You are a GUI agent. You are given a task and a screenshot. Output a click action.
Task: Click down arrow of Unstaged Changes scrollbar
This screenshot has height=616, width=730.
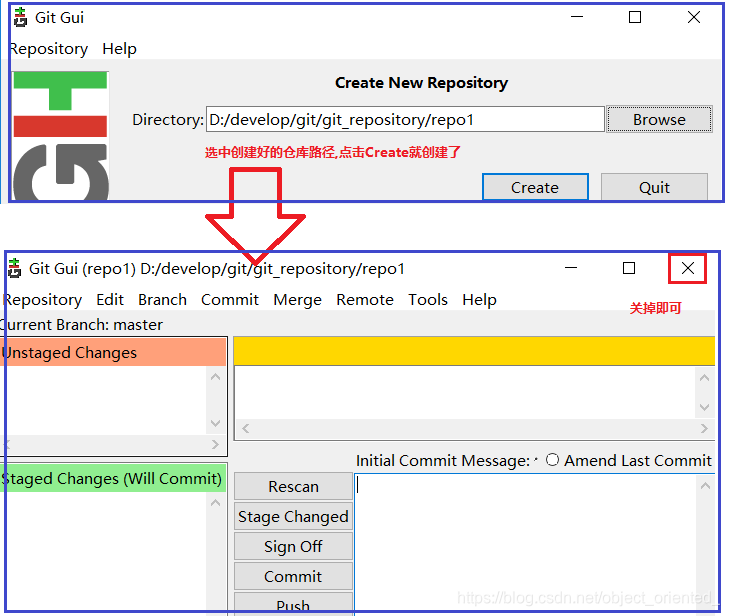pos(215,423)
